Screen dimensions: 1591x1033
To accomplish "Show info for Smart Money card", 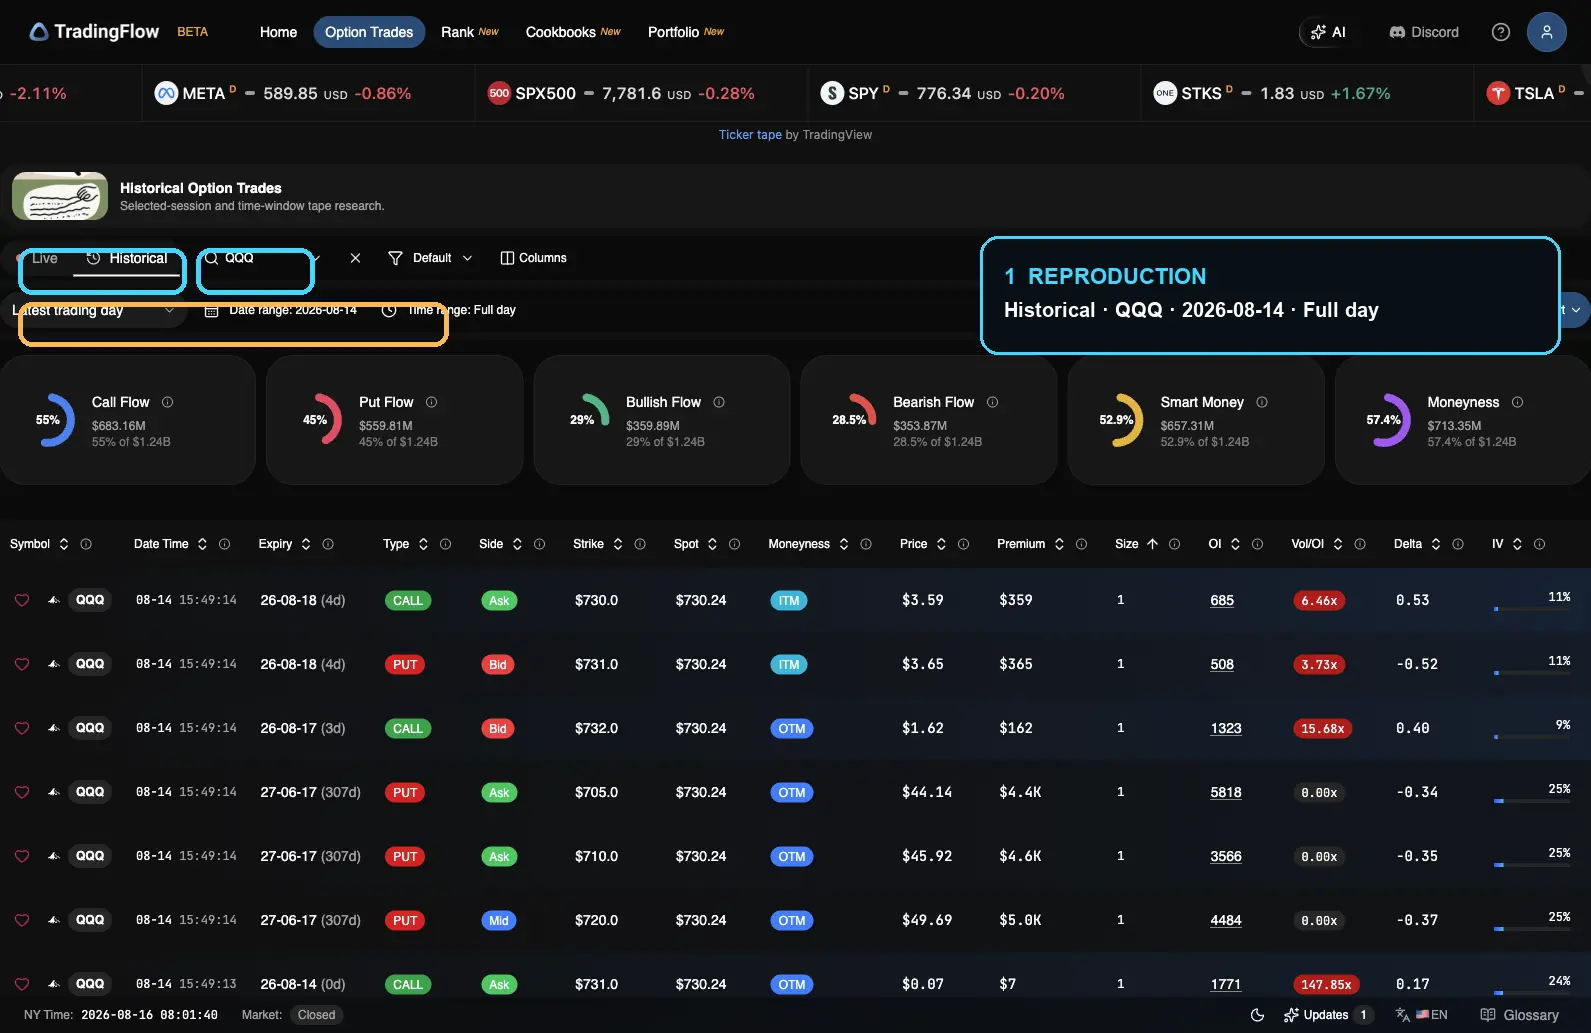I will coord(1262,402).
